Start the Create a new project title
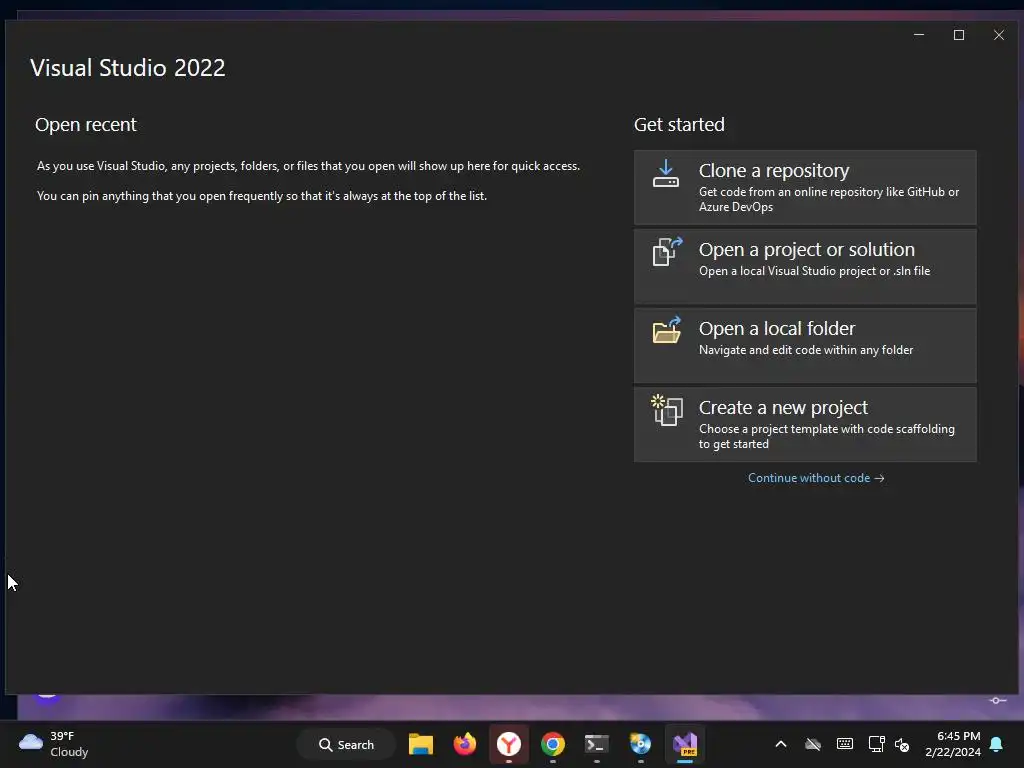Image resolution: width=1024 pixels, height=768 pixels. tap(783, 408)
